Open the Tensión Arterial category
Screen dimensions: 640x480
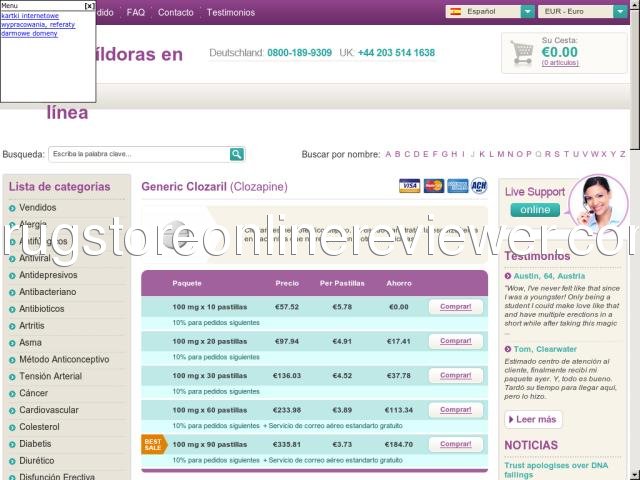[x=51, y=376]
